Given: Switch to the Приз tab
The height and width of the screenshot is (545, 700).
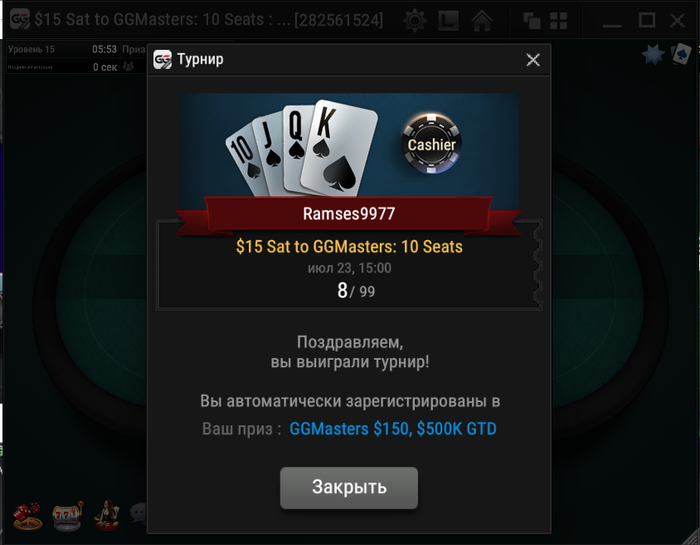Looking at the screenshot, I should 134,49.
